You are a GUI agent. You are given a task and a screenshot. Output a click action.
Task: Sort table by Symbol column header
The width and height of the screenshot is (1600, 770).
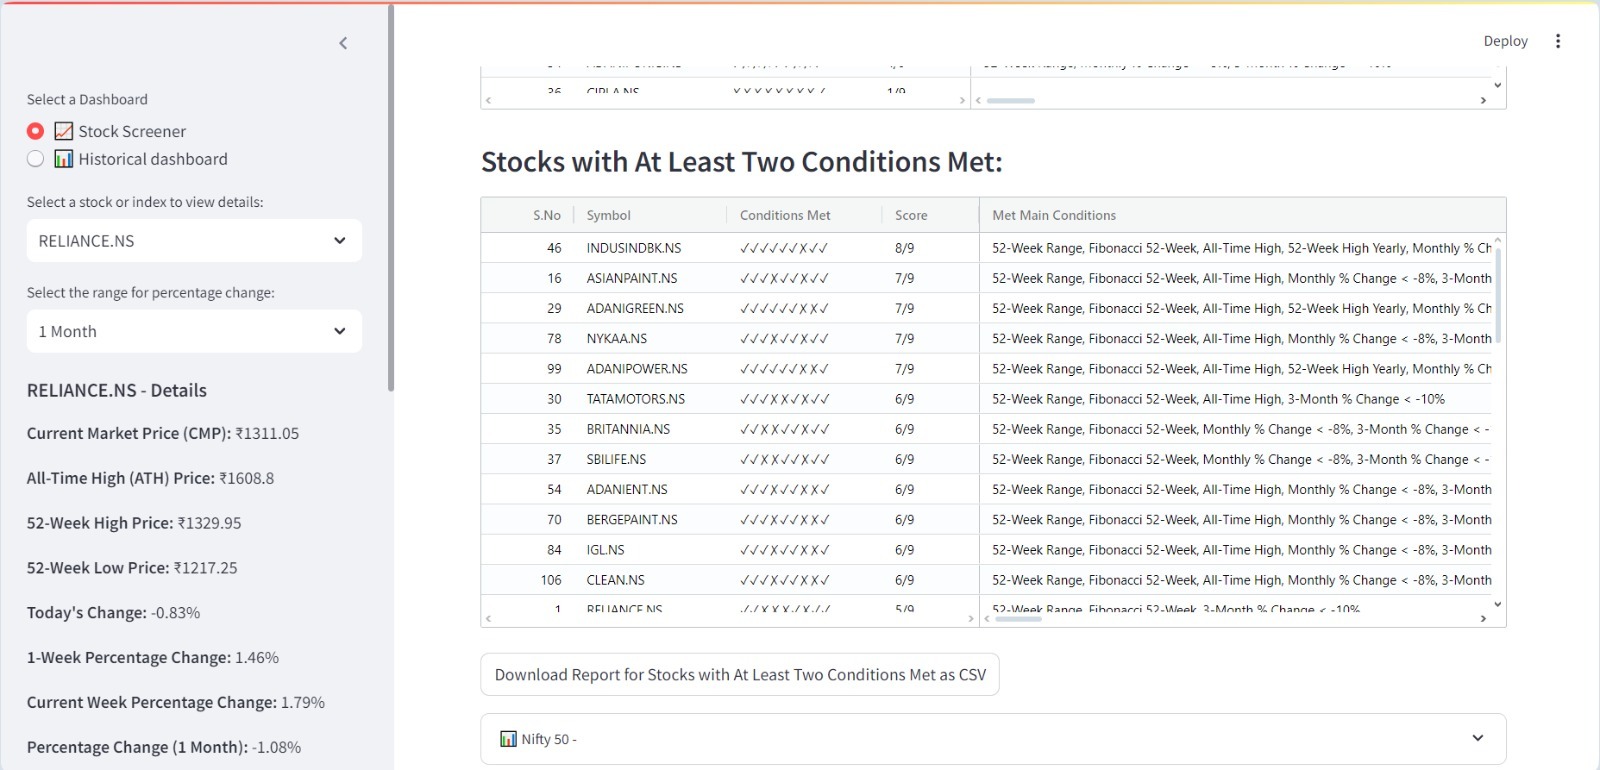pos(608,215)
